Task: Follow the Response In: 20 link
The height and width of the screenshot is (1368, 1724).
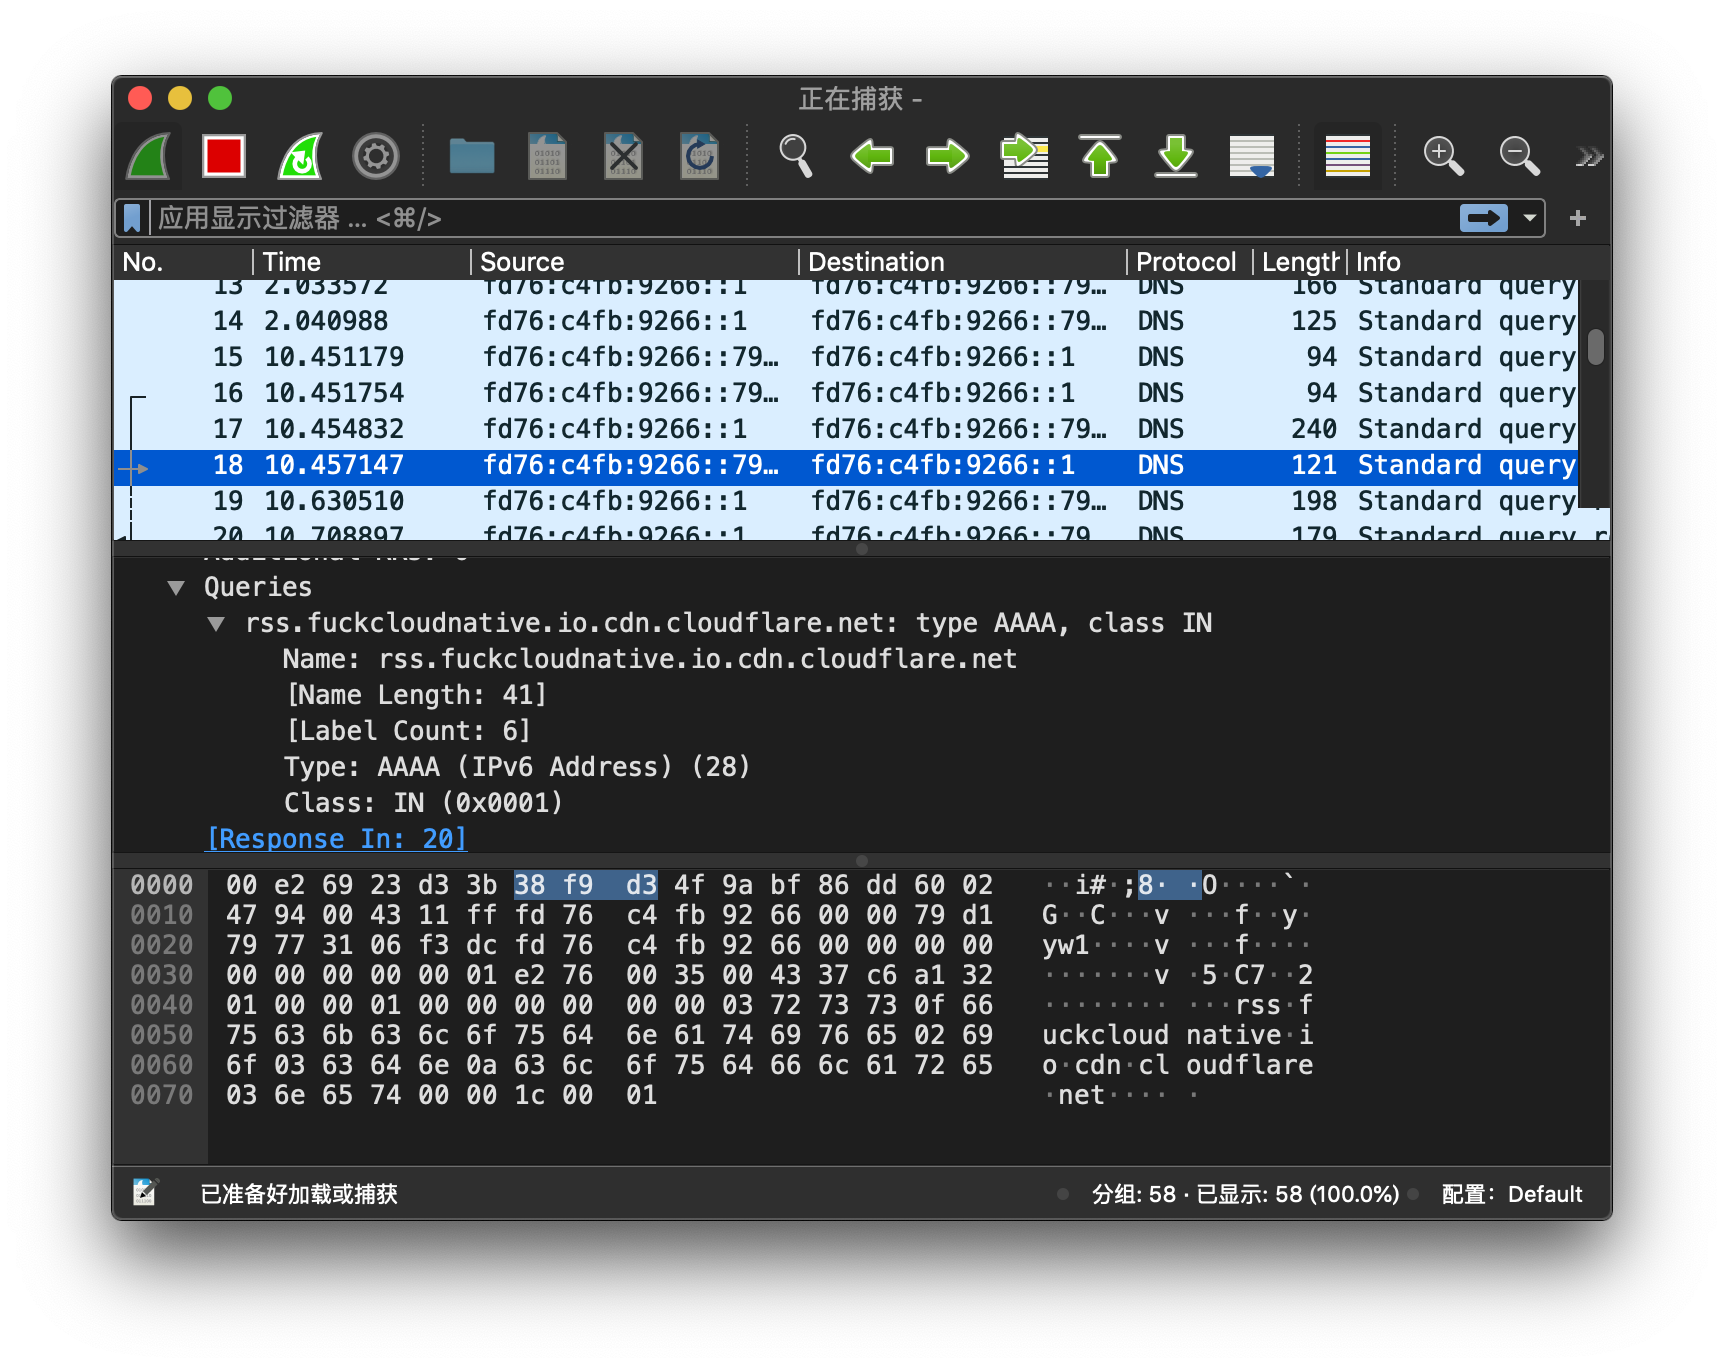Action: pyautogui.click(x=336, y=839)
